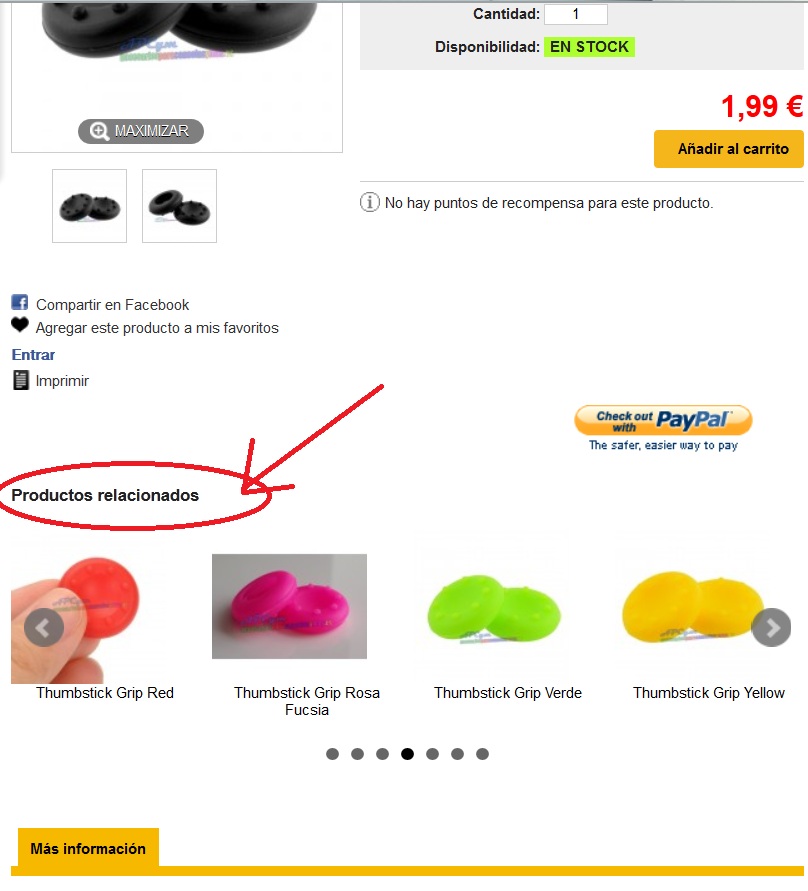Add the product with Añadir al carrito
The height and width of the screenshot is (891, 808).
(728, 149)
